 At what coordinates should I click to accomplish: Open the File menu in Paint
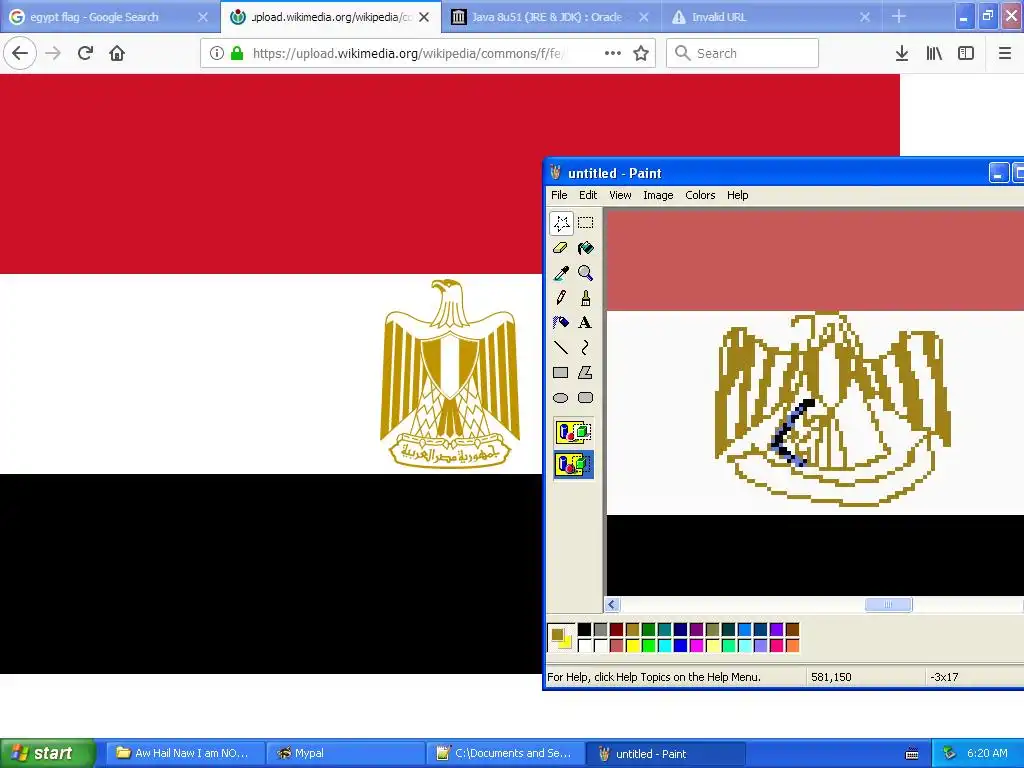[x=559, y=195]
